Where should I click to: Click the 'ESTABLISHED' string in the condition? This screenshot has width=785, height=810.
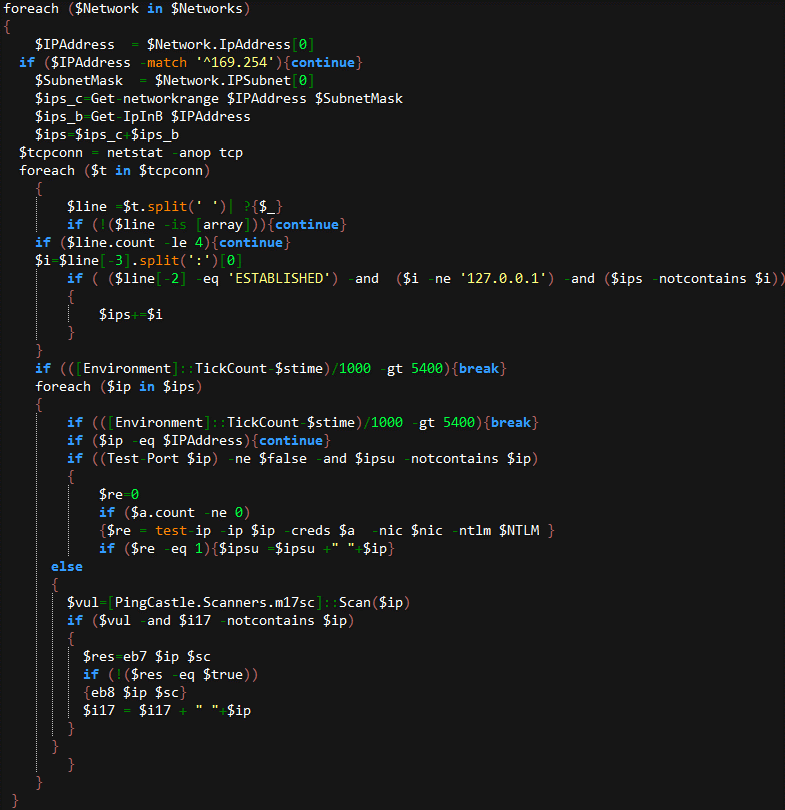pyautogui.click(x=282, y=278)
